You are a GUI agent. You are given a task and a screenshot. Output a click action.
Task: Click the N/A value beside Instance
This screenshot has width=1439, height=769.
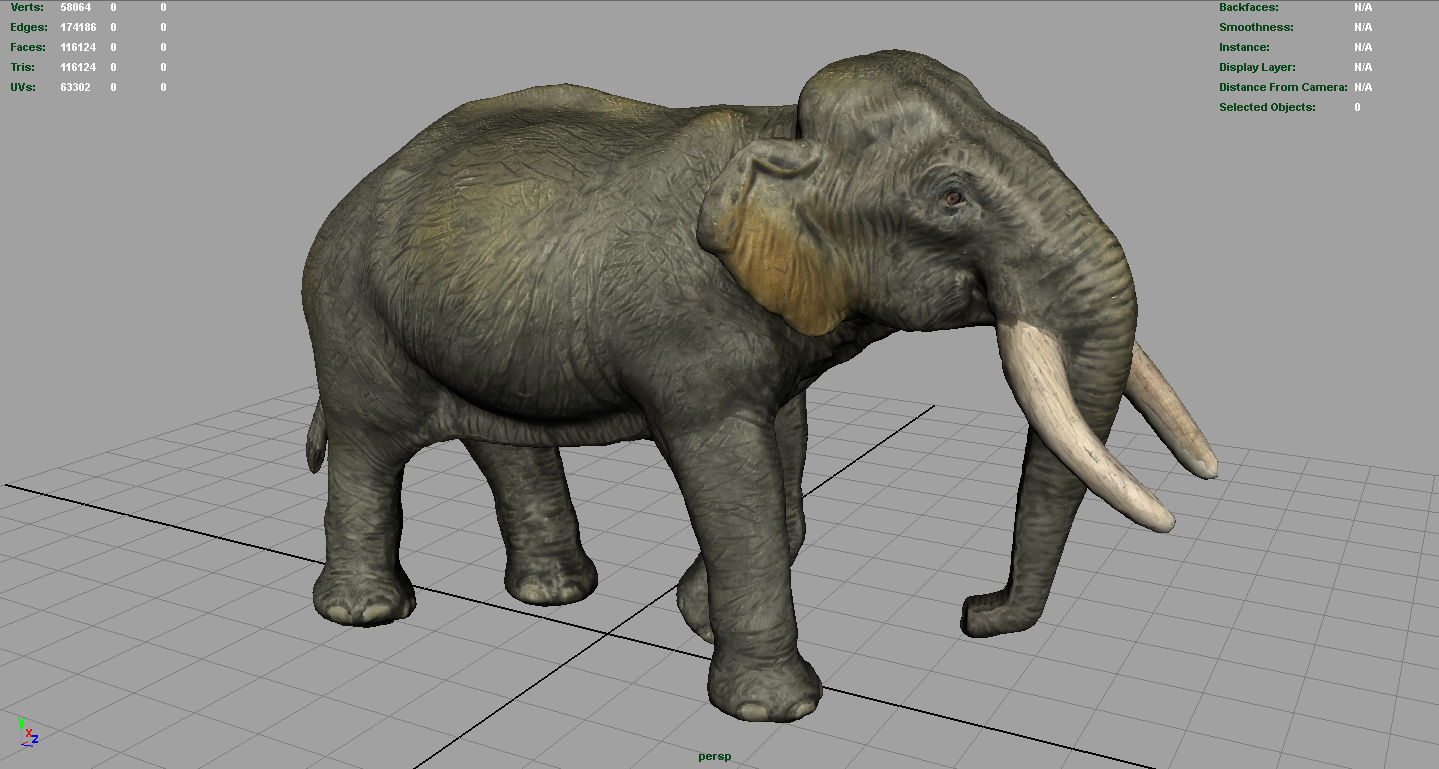click(x=1363, y=47)
